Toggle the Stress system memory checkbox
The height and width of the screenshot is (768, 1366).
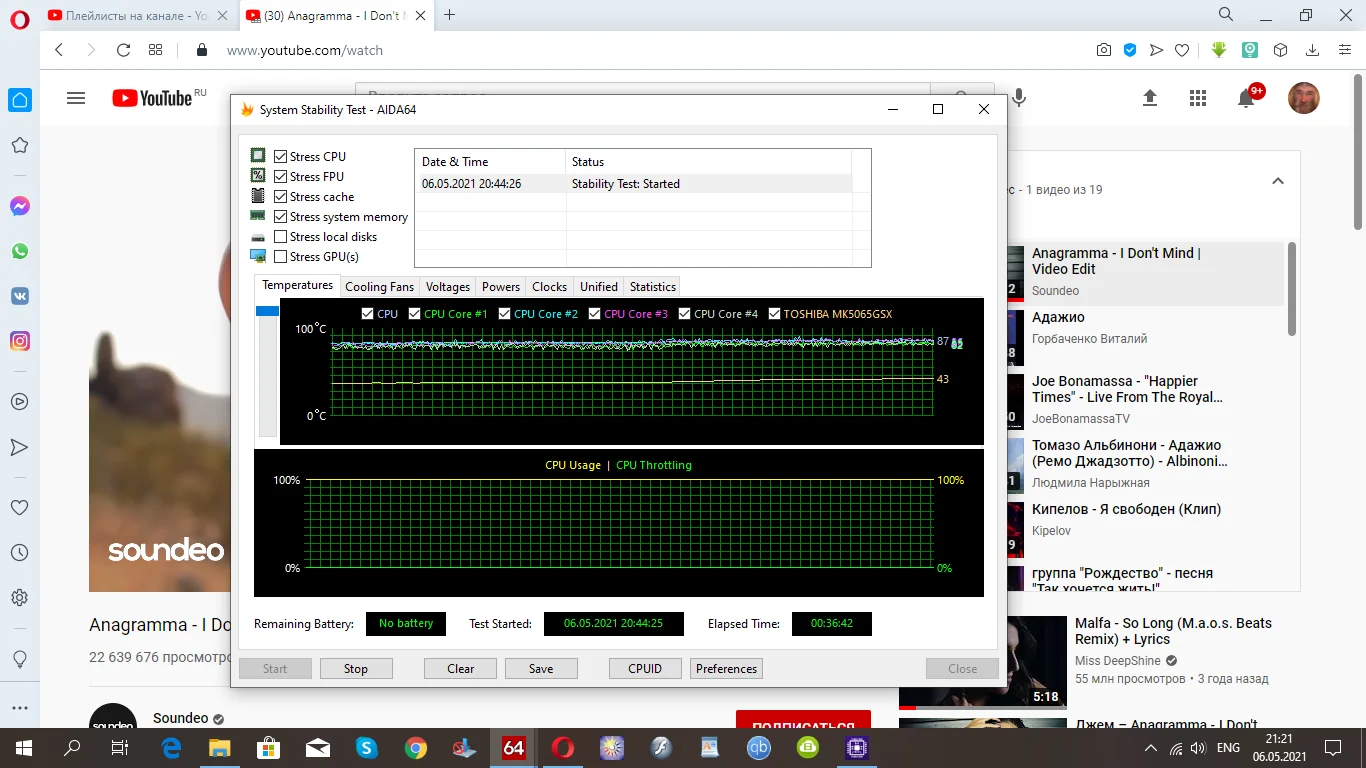pyautogui.click(x=281, y=217)
